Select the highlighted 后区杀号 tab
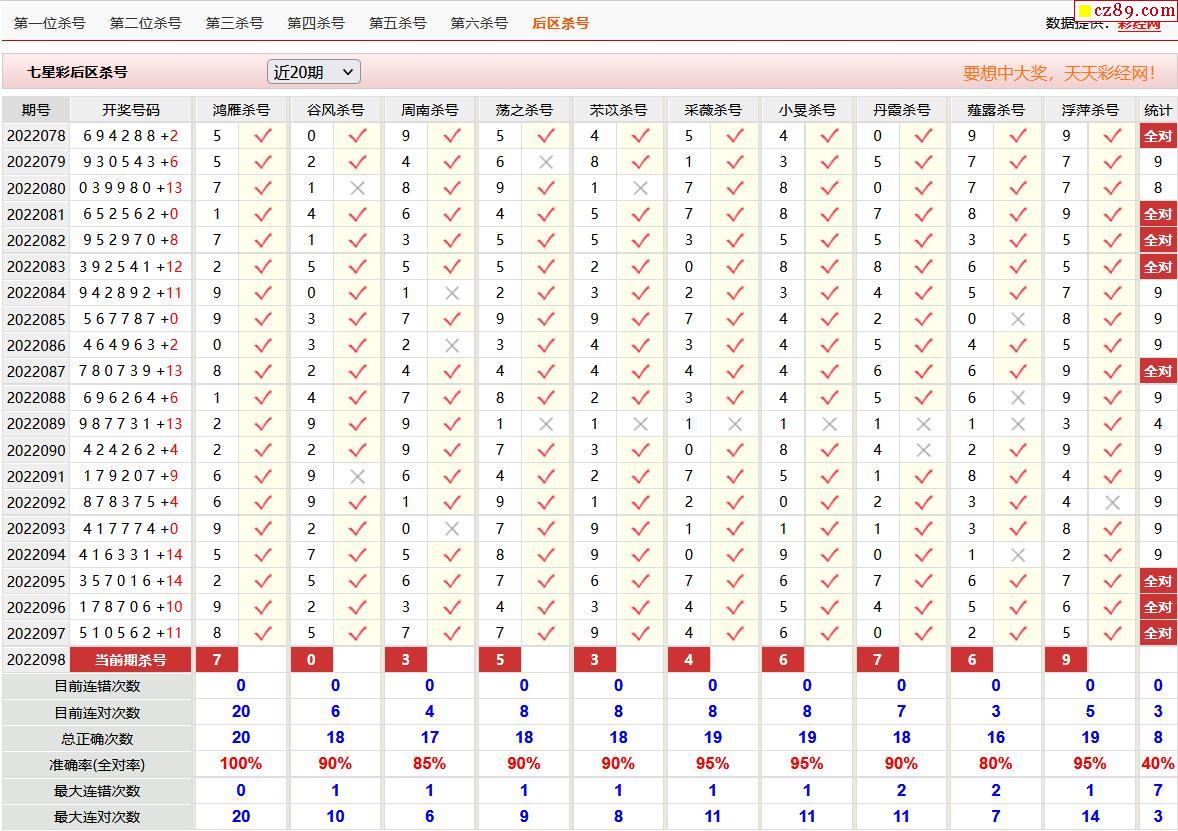This screenshot has width=1178, height=831. pos(560,23)
